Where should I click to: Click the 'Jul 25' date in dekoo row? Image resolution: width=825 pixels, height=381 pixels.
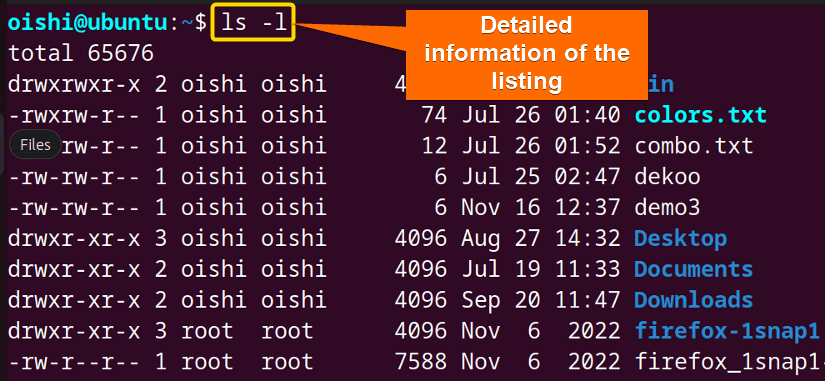pos(501,177)
